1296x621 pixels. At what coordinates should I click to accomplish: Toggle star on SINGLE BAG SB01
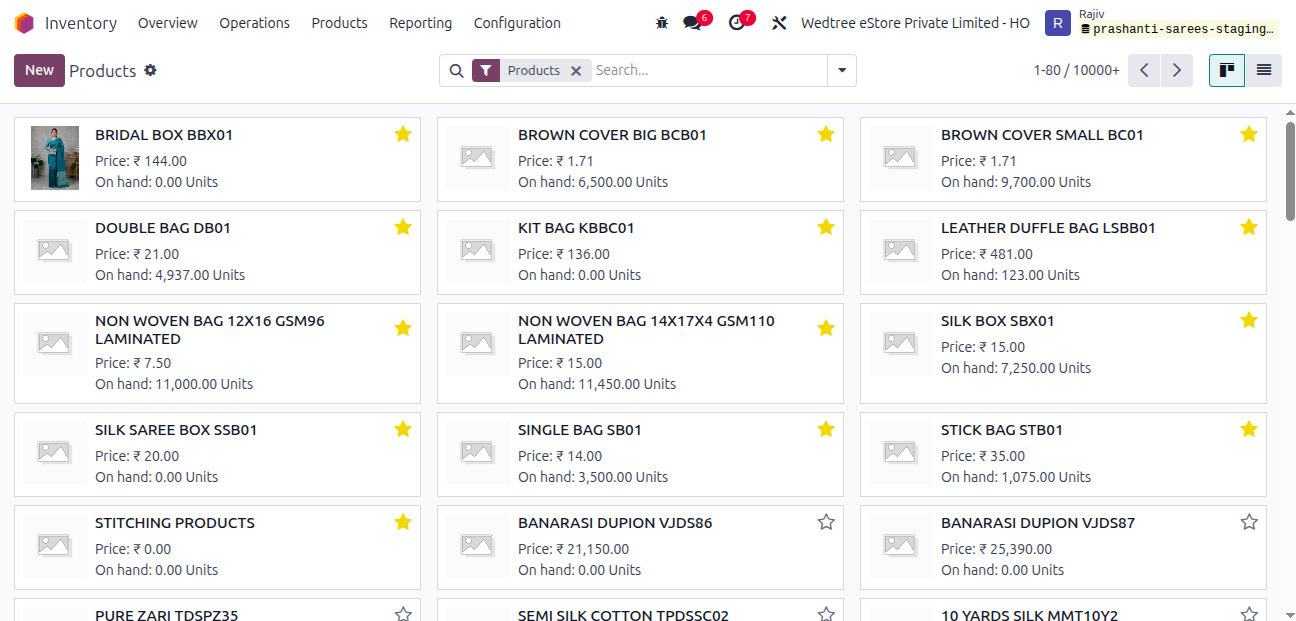826,429
